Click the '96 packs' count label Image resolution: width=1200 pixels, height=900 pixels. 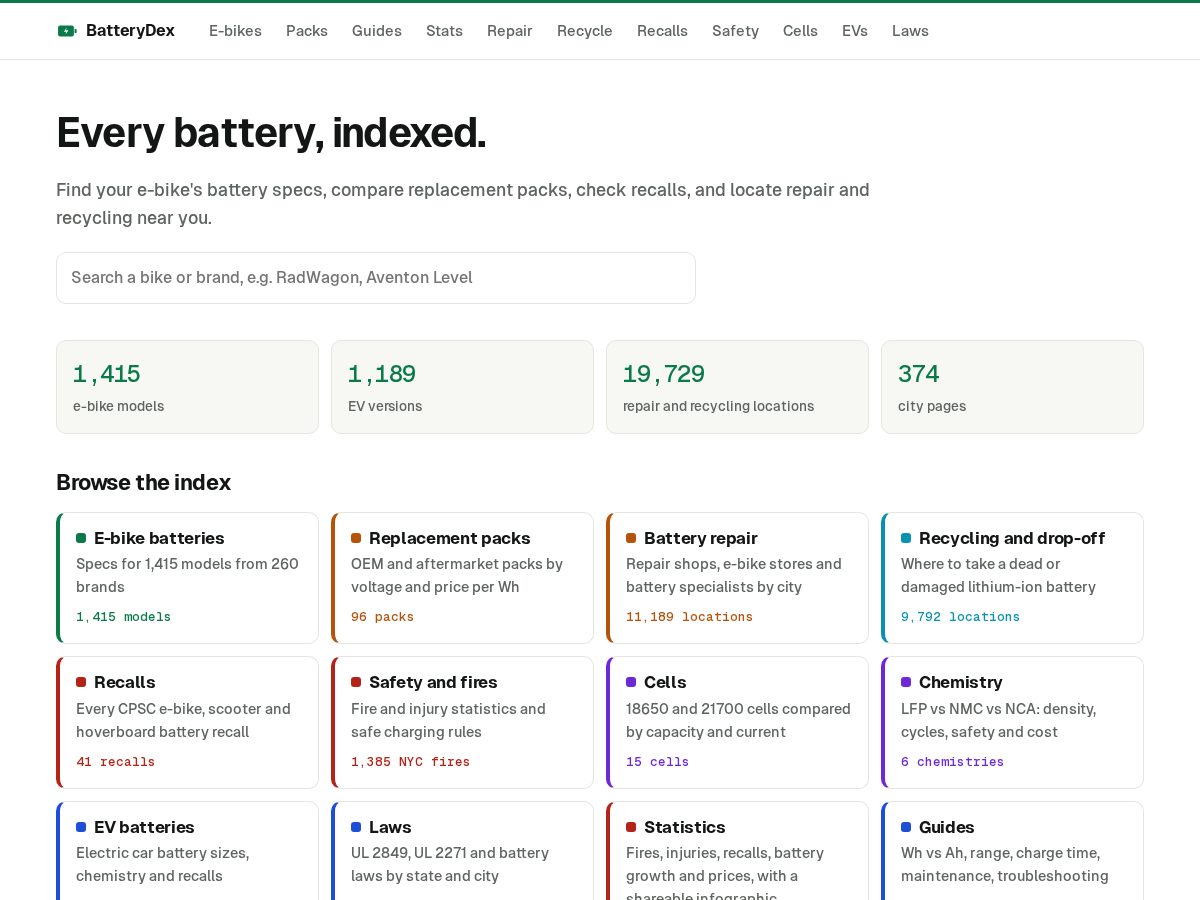[382, 617]
